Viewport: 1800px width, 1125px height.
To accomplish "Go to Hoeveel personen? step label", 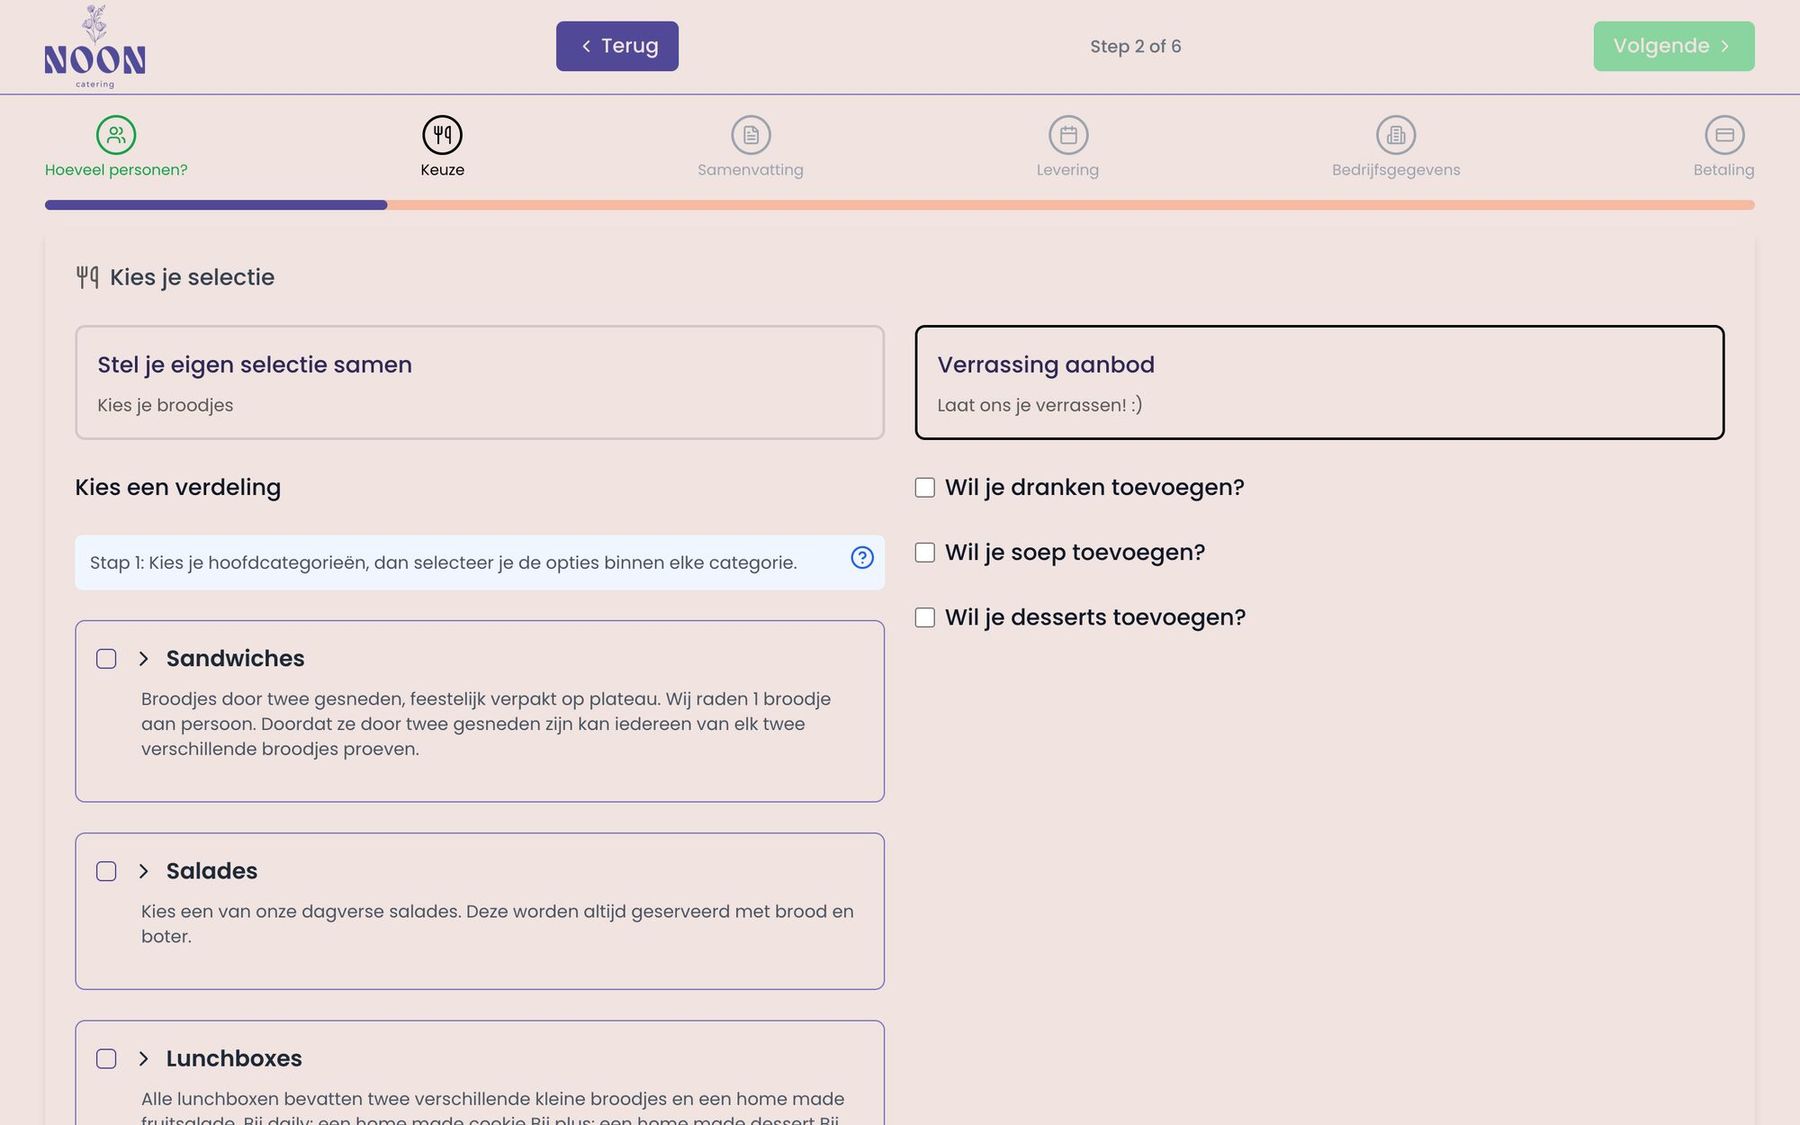I will click(x=116, y=170).
